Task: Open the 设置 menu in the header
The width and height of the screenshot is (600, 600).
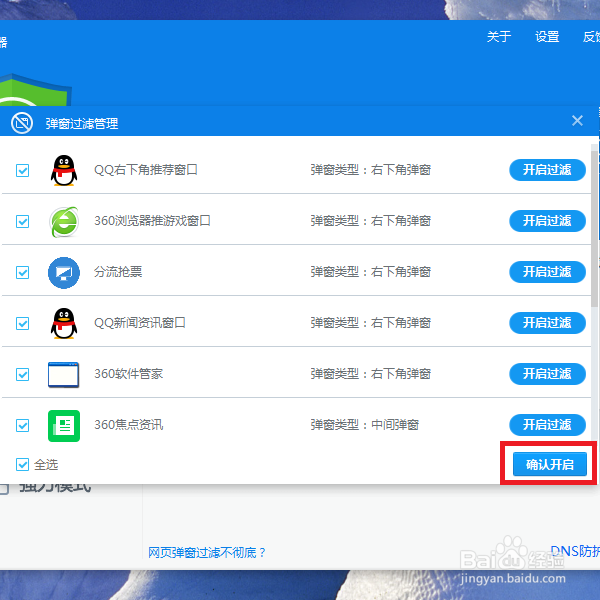Action: [x=547, y=37]
